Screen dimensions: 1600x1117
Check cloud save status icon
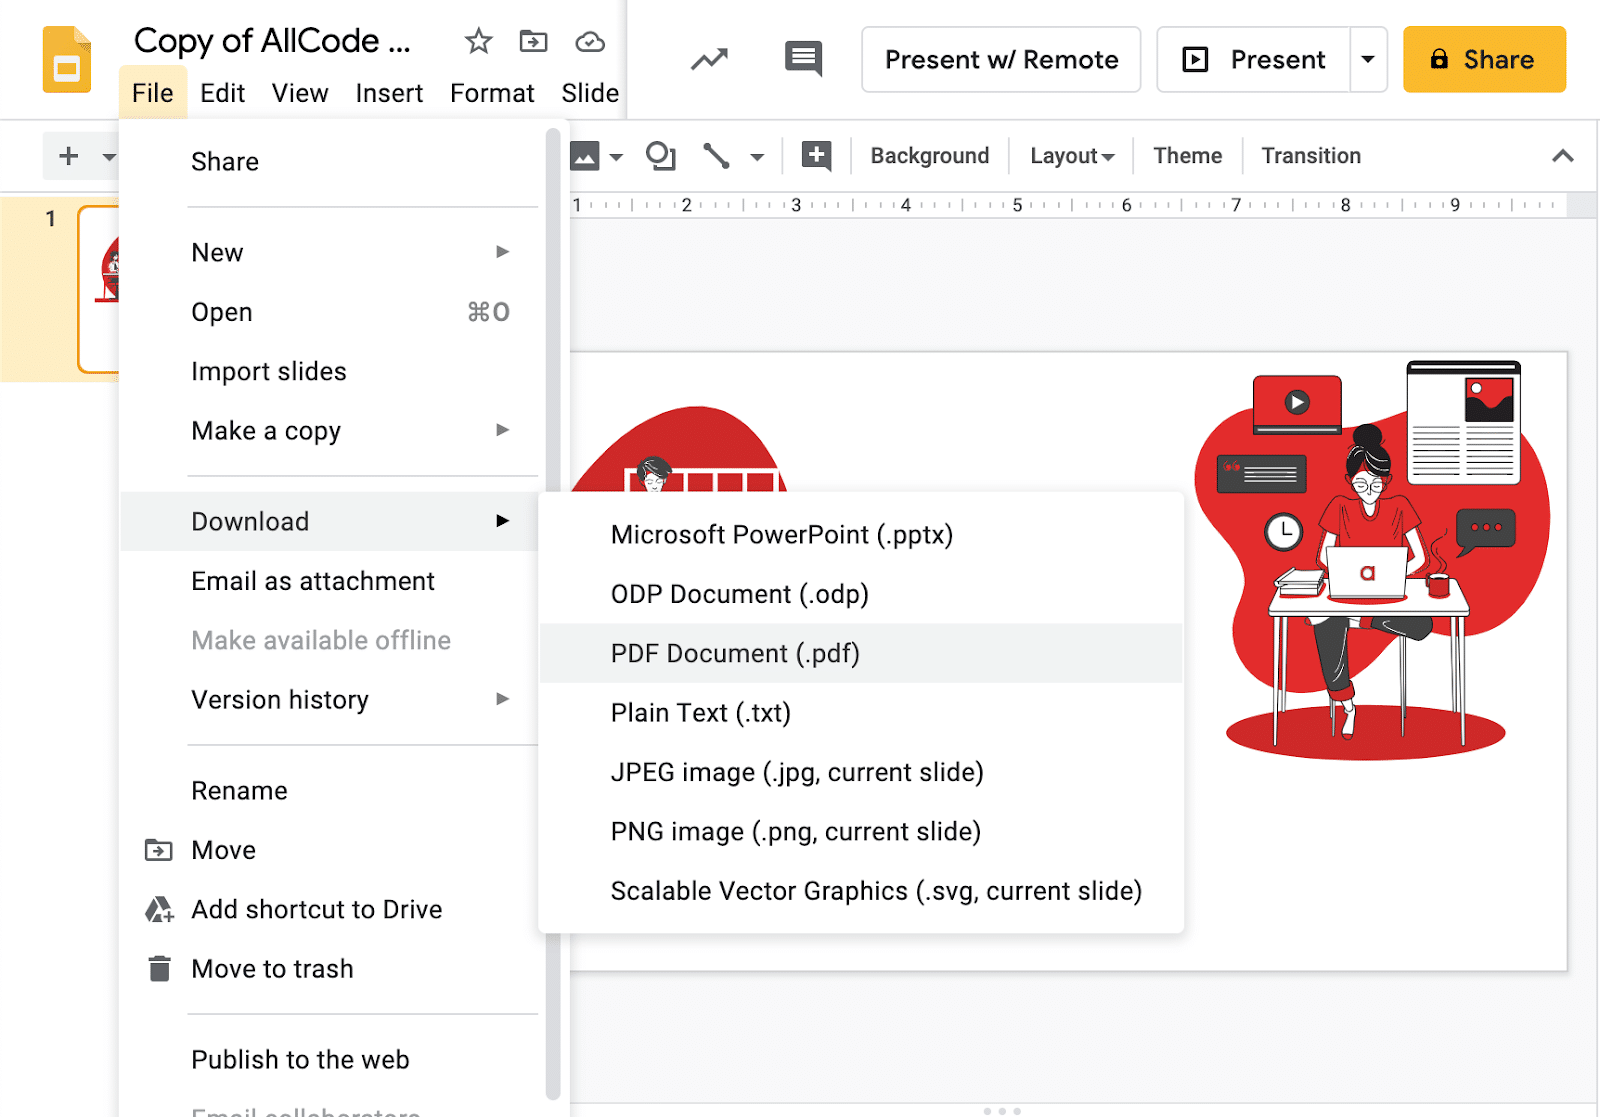[x=590, y=42]
